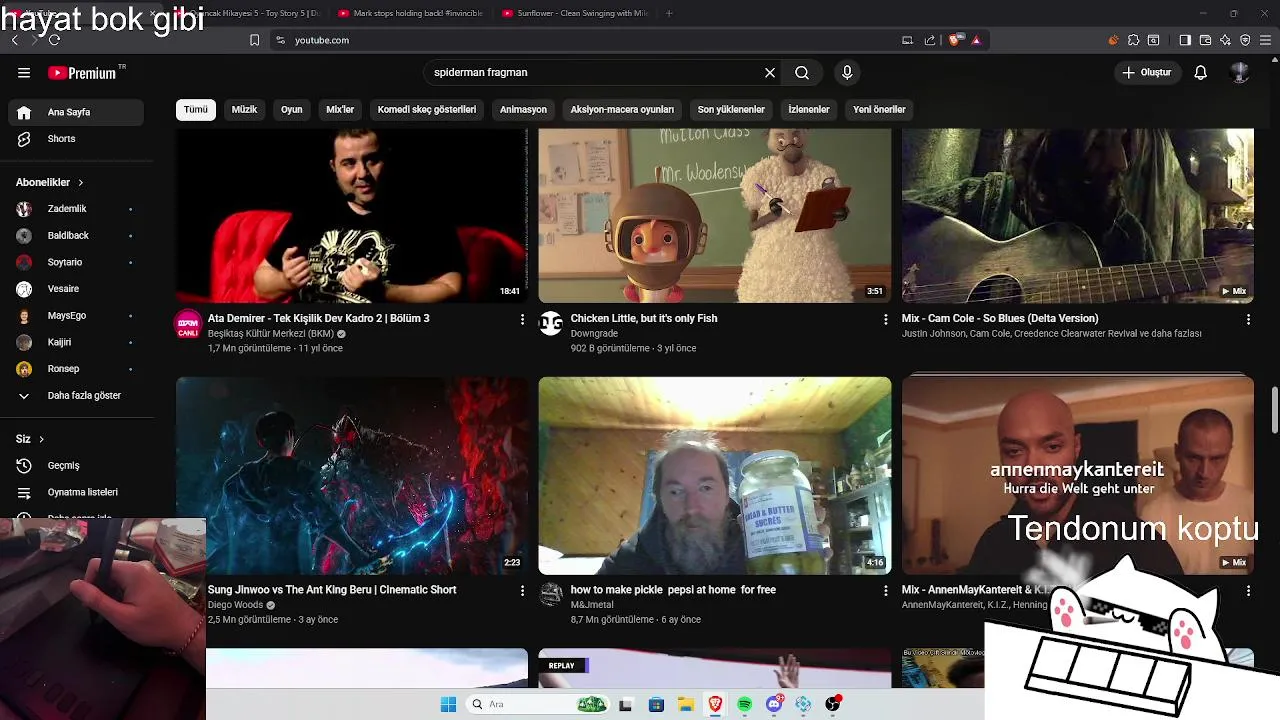This screenshot has height=720, width=1280.
Task: Open more options for Chicken Little video
Action: point(885,319)
